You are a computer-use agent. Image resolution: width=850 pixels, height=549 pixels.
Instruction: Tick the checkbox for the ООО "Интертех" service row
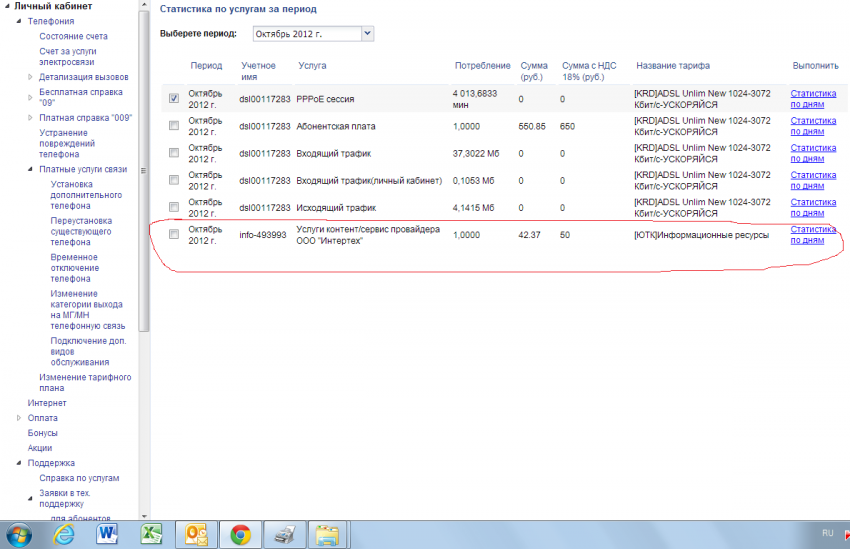[174, 235]
